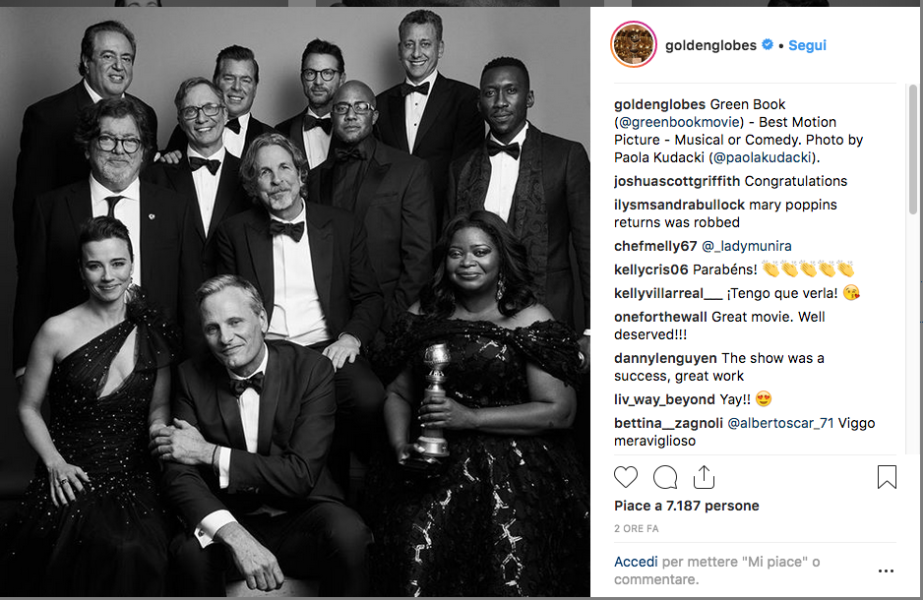Open the 2 ORE FA timestamp

[636, 528]
